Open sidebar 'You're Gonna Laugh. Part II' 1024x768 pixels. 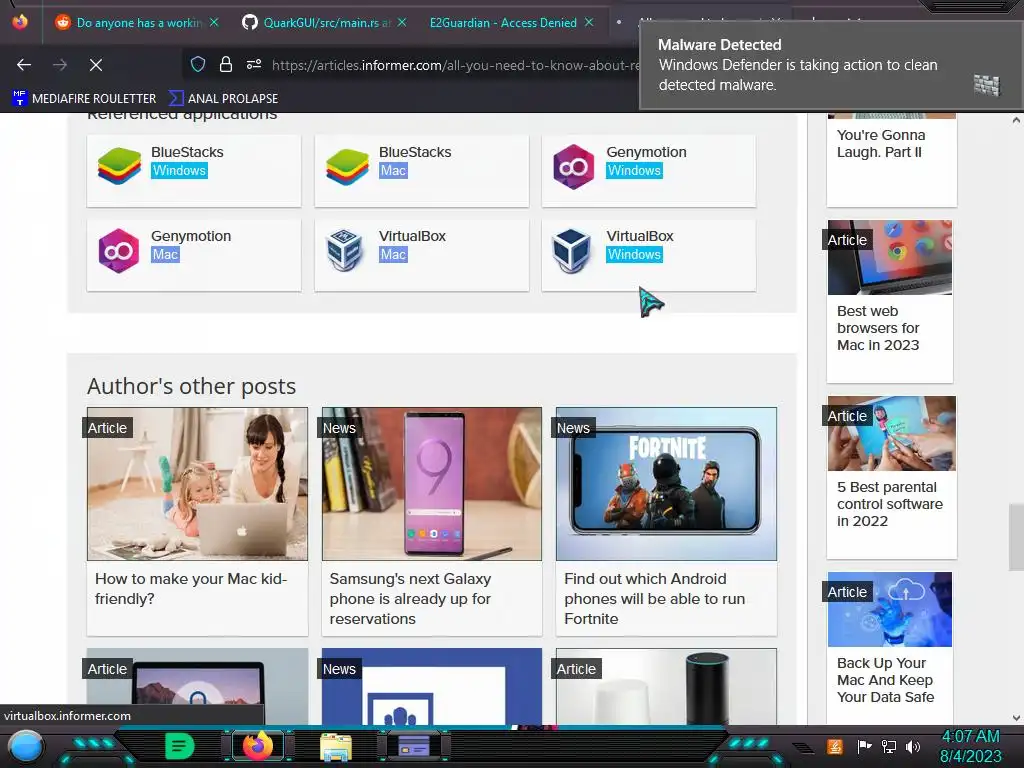tap(880, 144)
